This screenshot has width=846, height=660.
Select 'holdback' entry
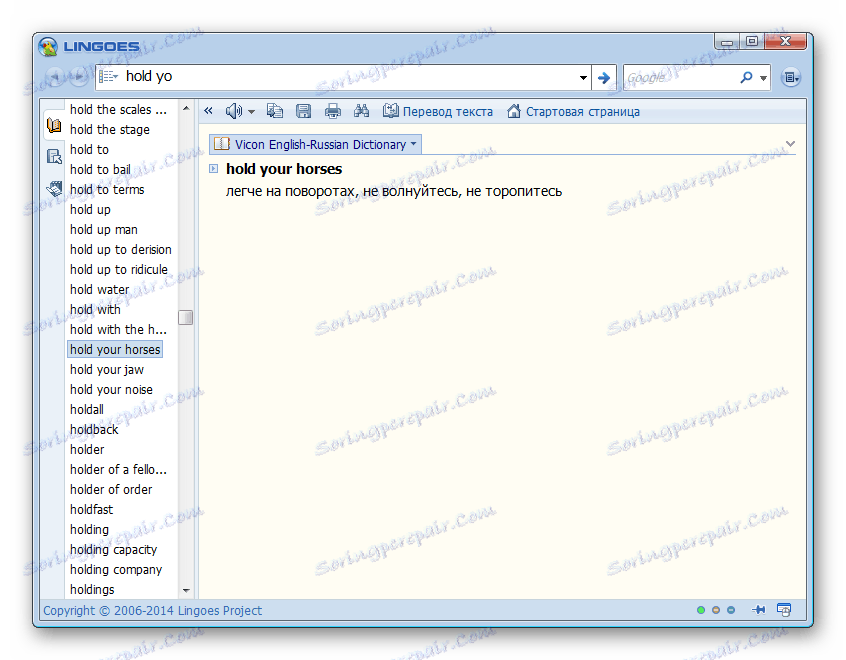coord(94,430)
